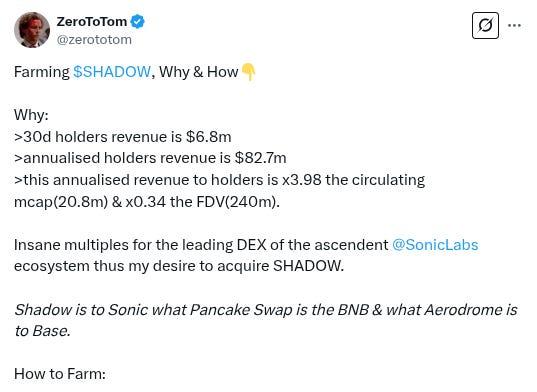Click the "Why:" heading text
Screen dimensions: 537x392
coord(31,115)
